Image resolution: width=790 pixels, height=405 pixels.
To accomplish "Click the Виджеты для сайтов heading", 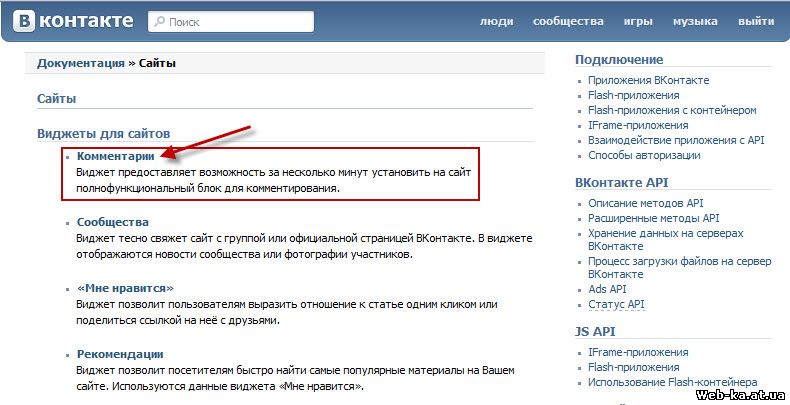I will pyautogui.click(x=103, y=134).
